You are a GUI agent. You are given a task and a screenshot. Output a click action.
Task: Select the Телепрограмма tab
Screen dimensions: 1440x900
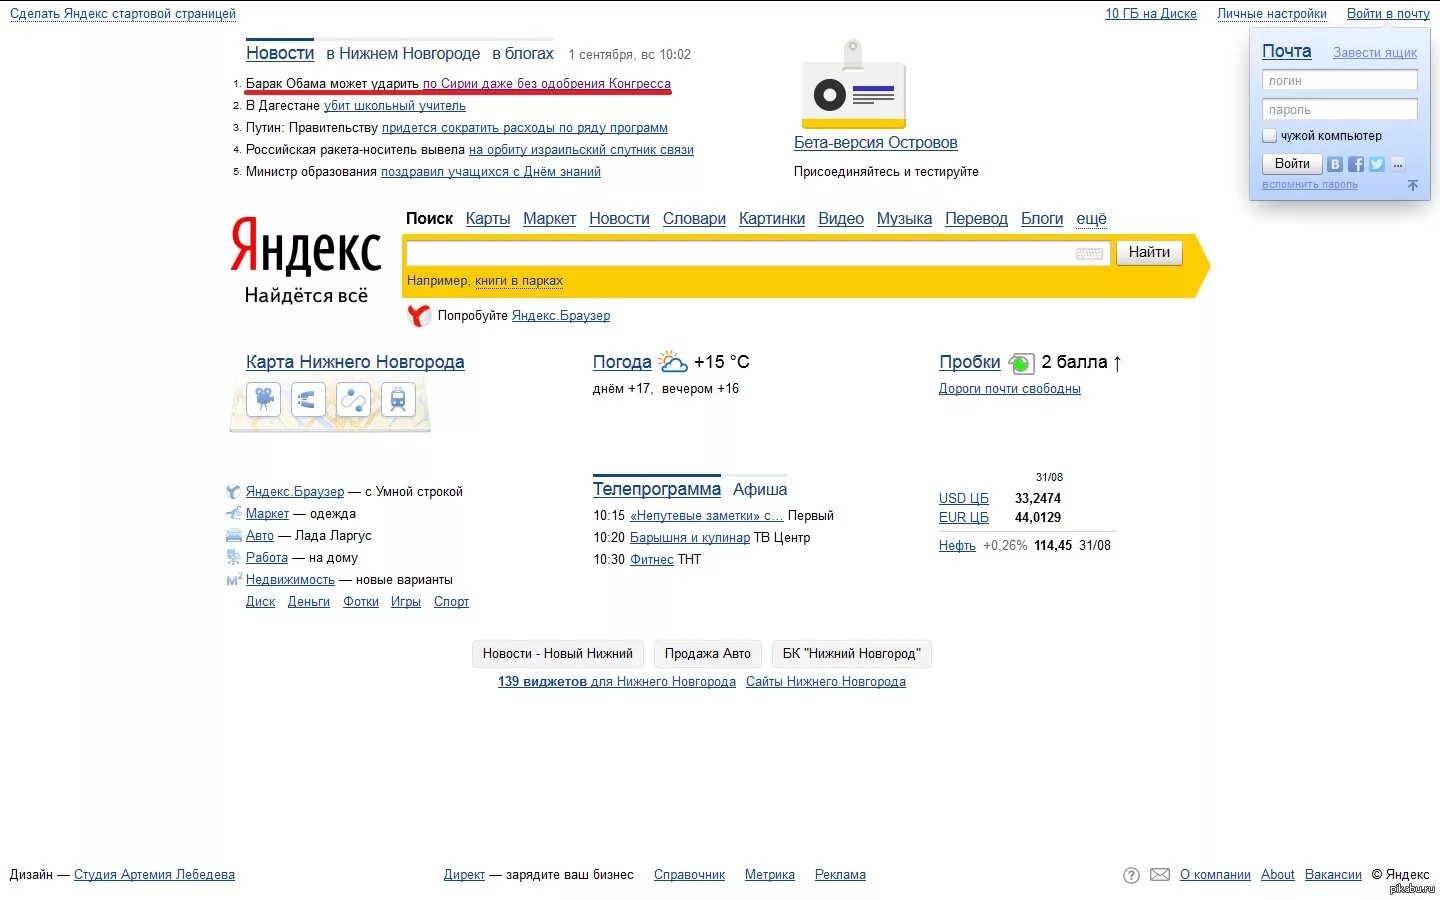pos(657,489)
